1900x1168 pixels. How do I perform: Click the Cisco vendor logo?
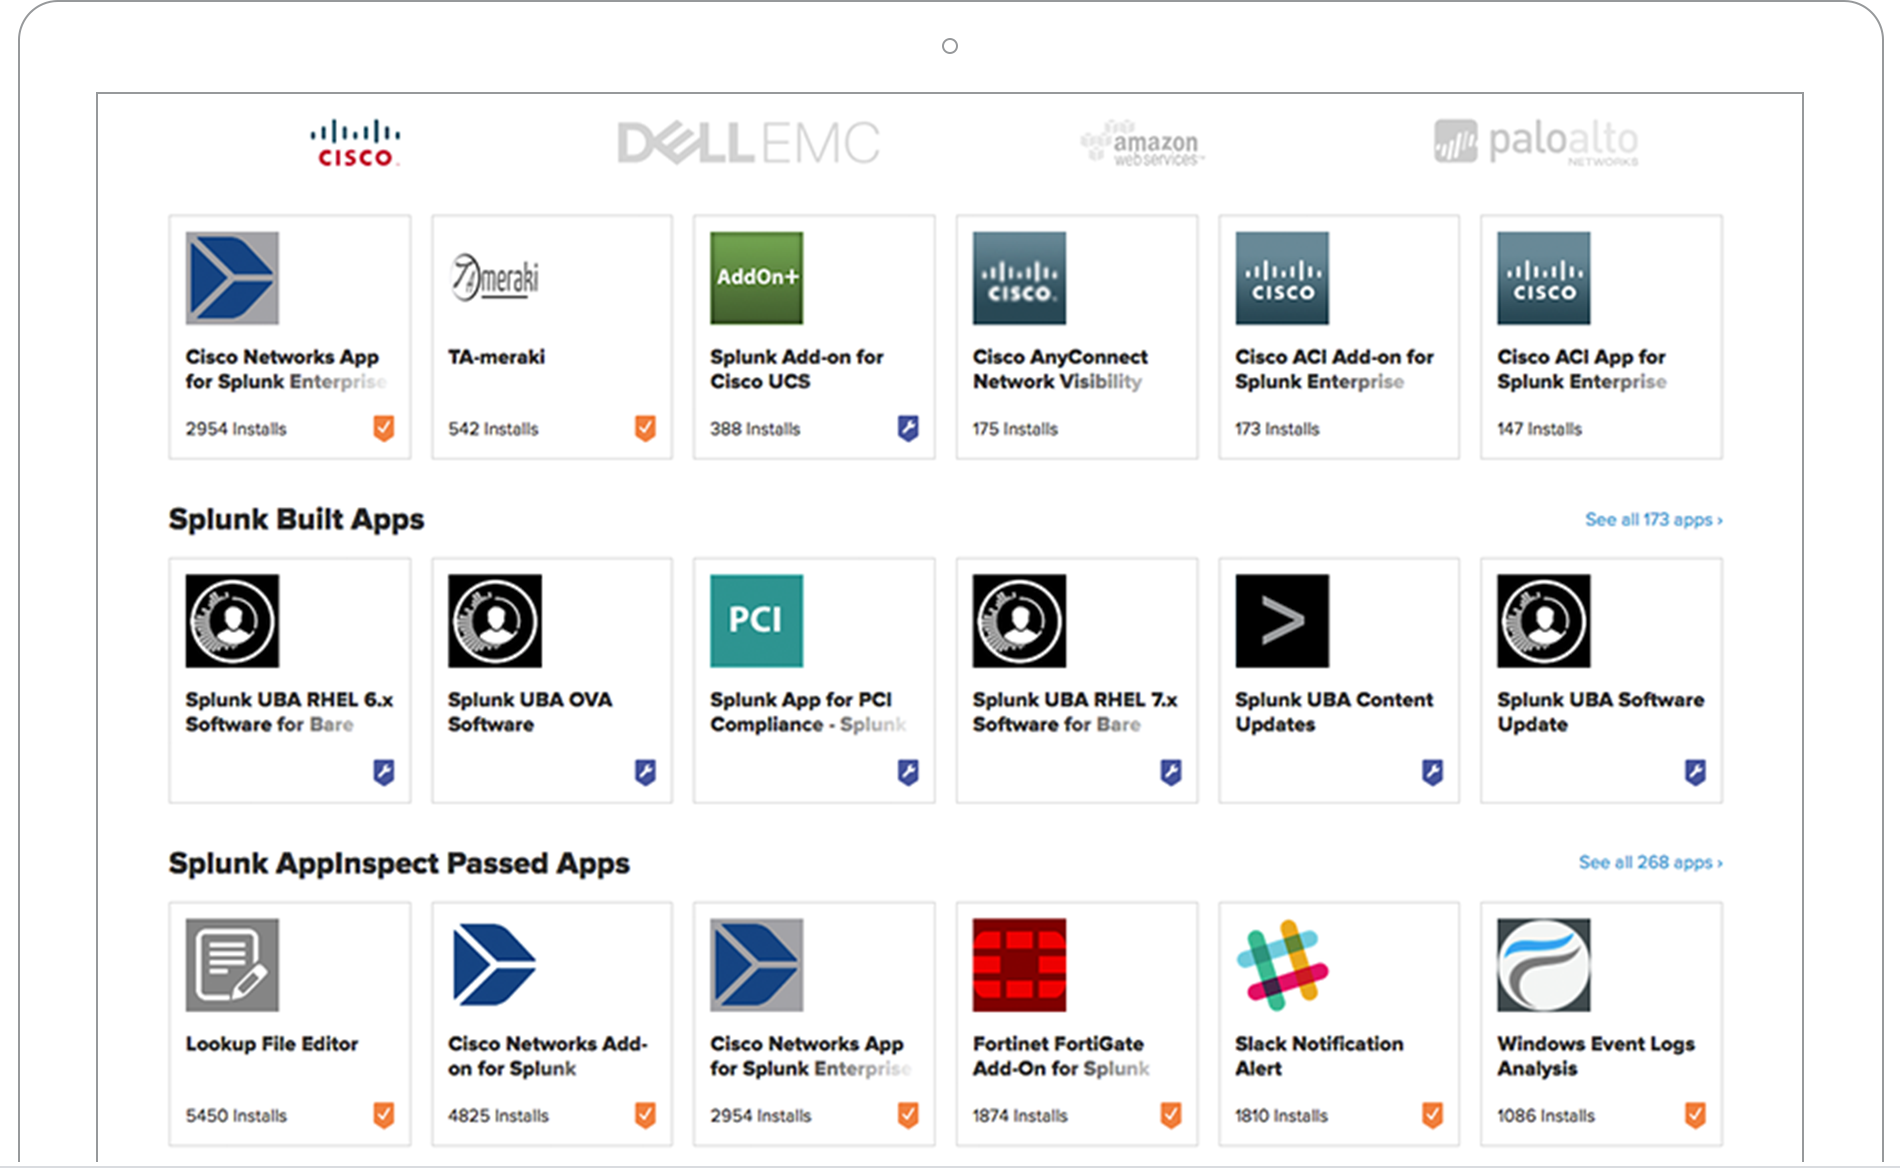[356, 140]
